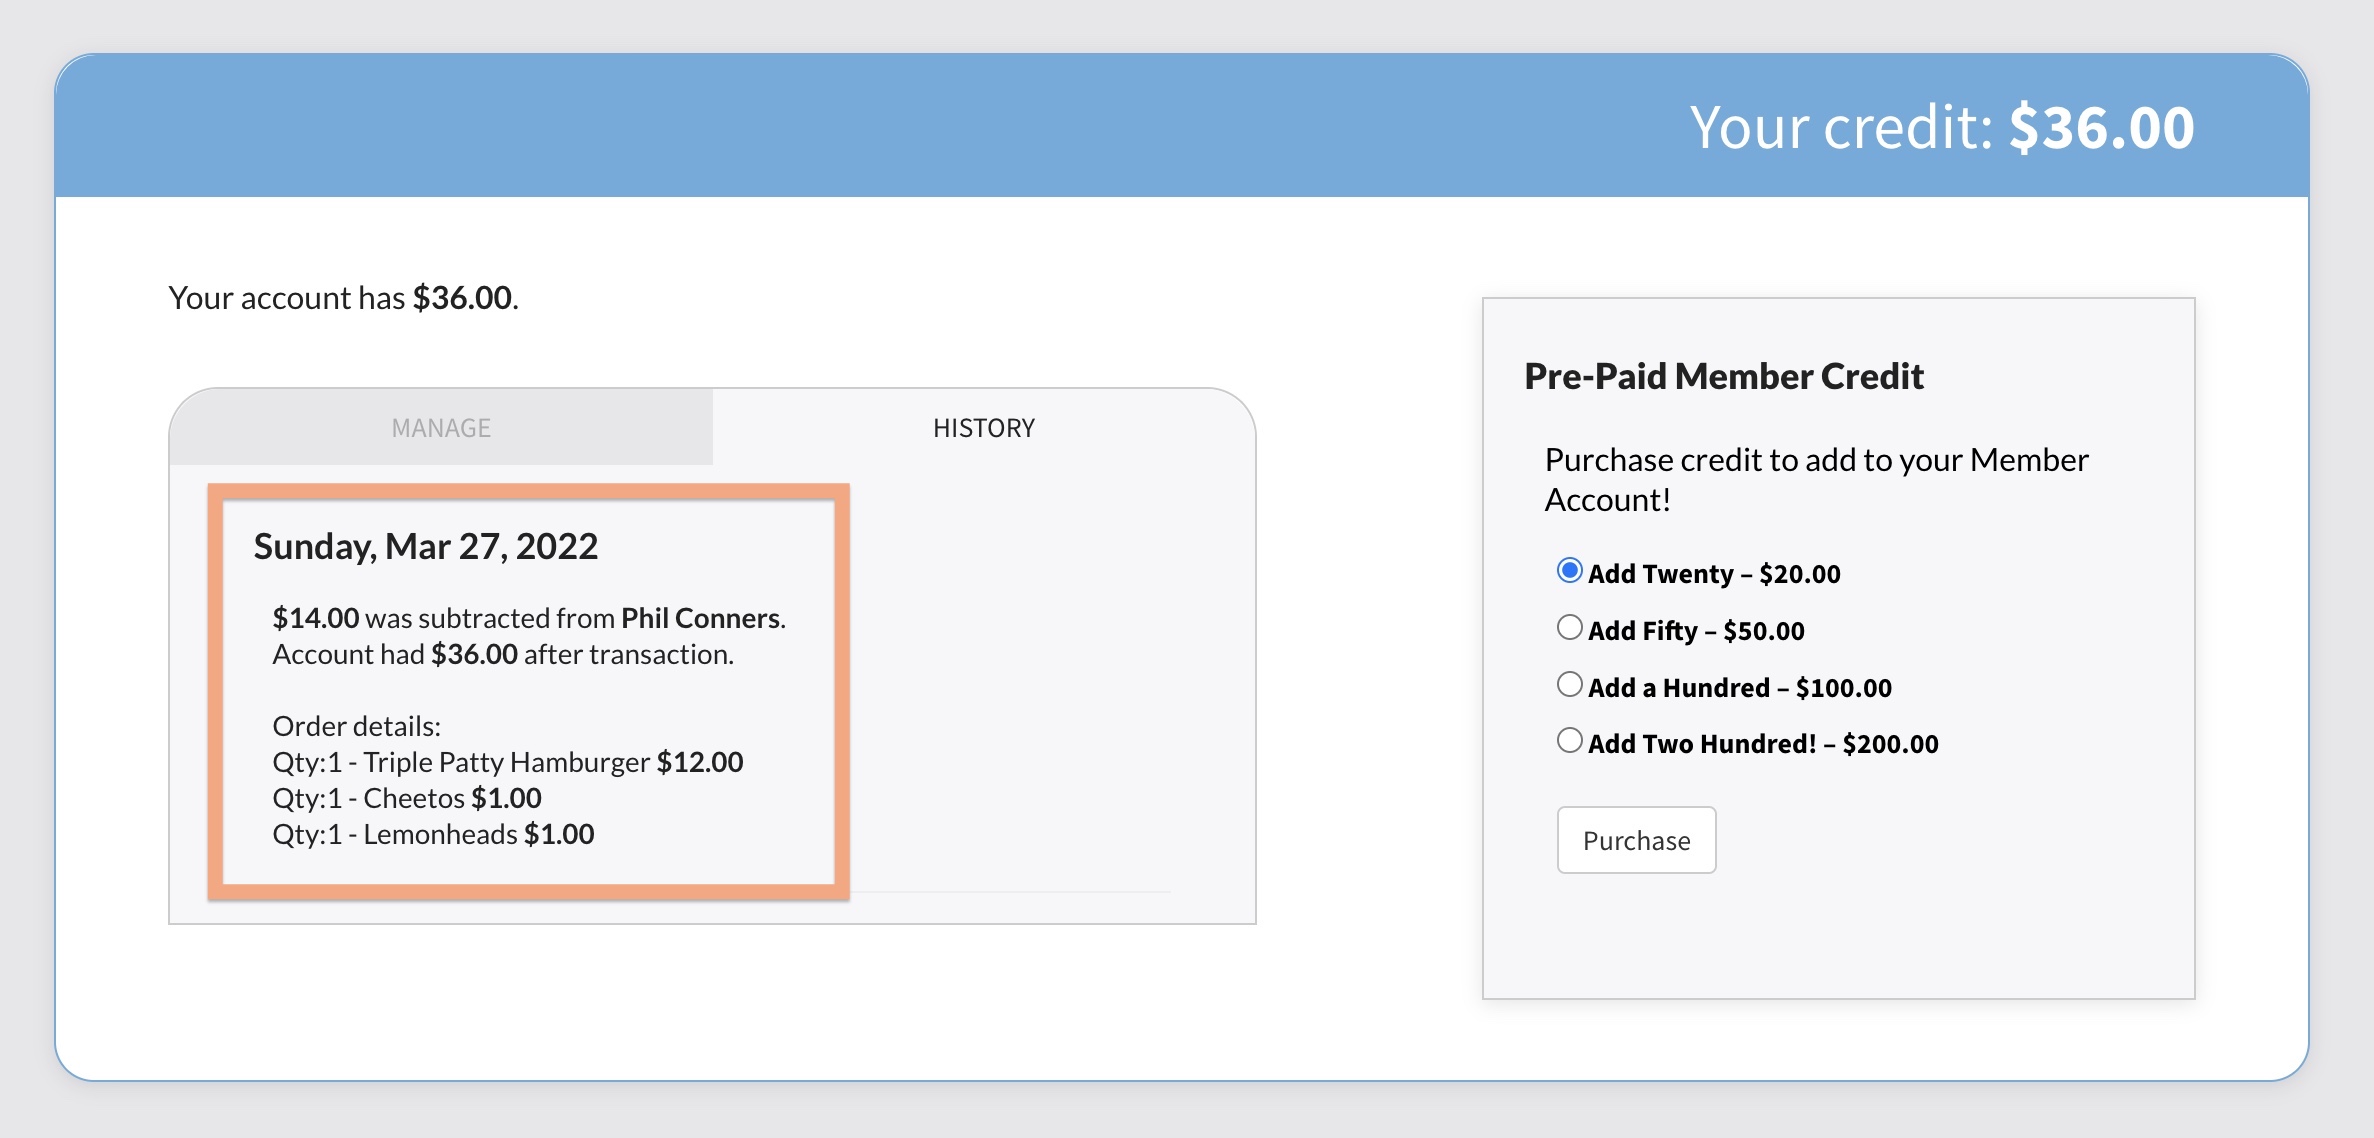
Task: Select the Cheetos order line
Action: [406, 798]
